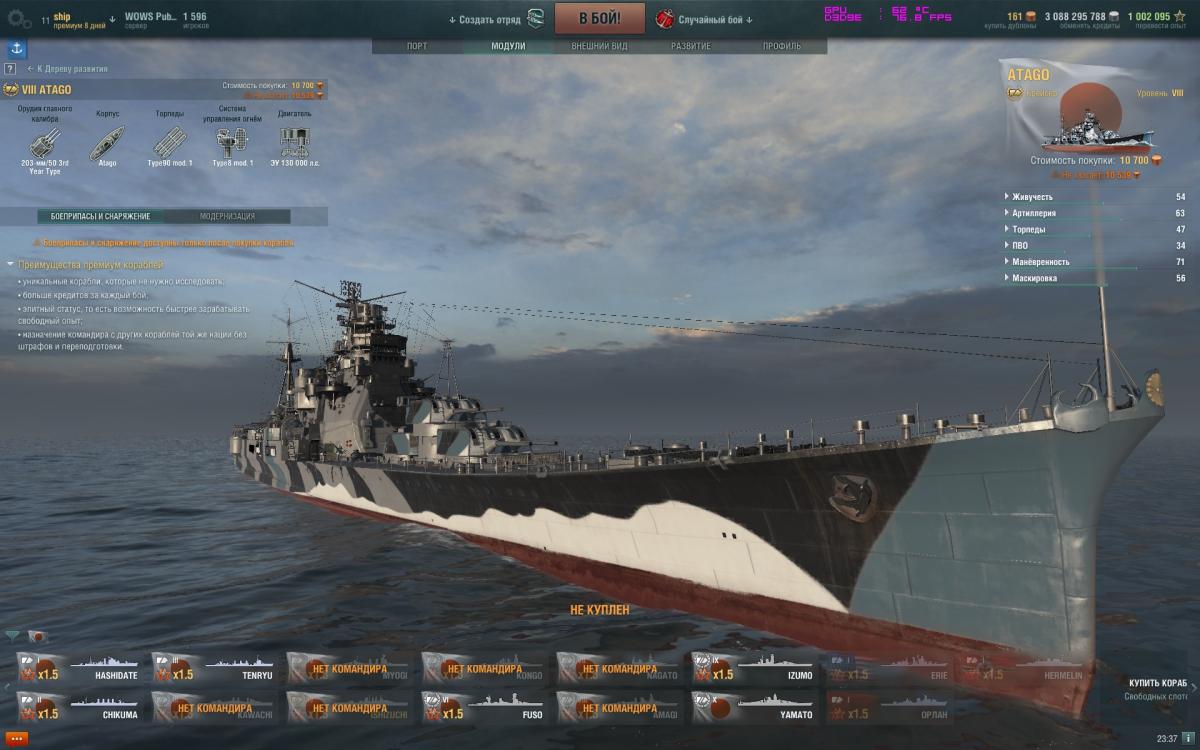
Task: Select the Yamato ship in carousel
Action: coord(754,708)
